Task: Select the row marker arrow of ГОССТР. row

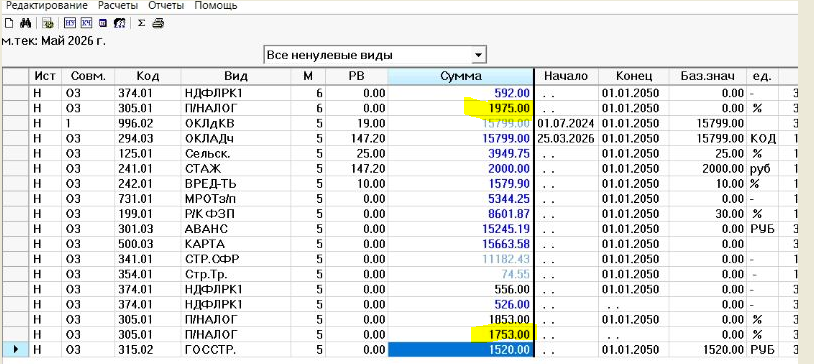Action: pyautogui.click(x=16, y=350)
